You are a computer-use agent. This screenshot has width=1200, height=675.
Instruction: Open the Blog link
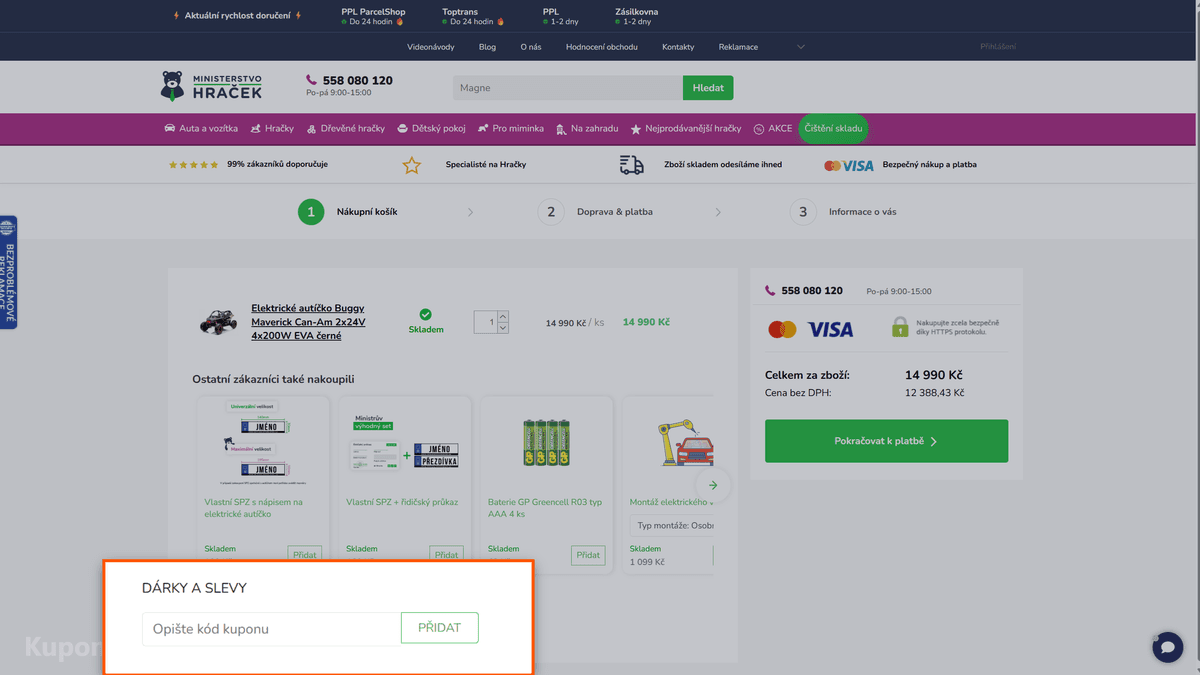point(487,47)
